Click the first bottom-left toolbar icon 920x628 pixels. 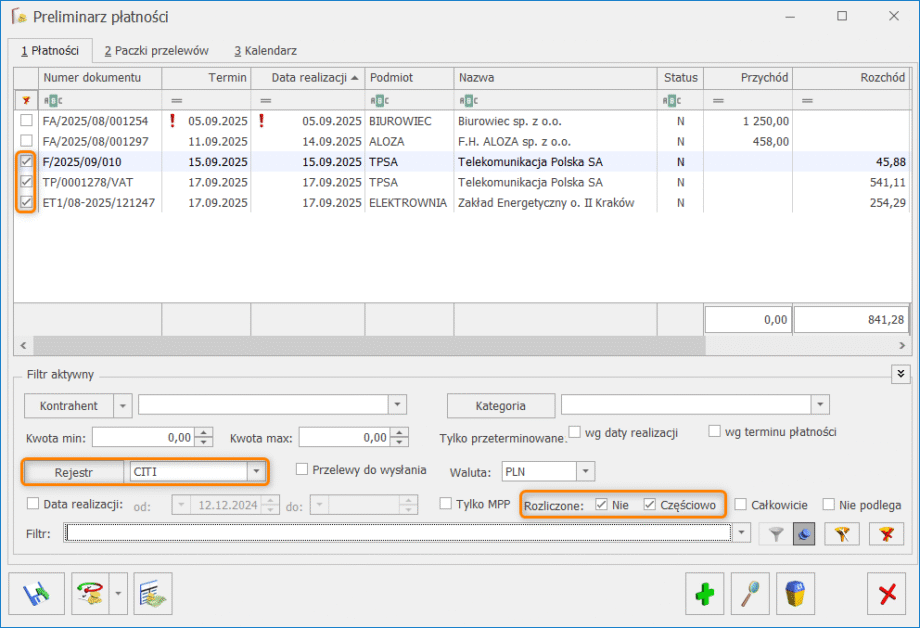coord(37,594)
